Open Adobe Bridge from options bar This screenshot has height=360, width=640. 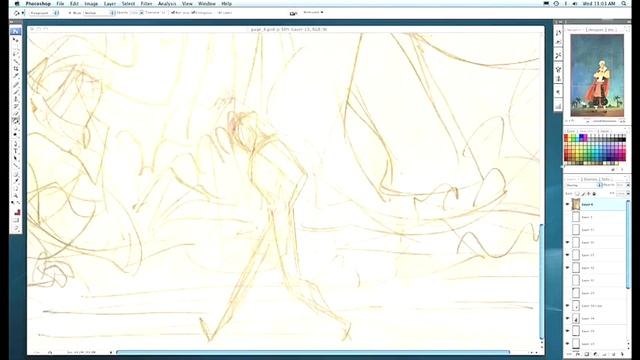coord(293,13)
